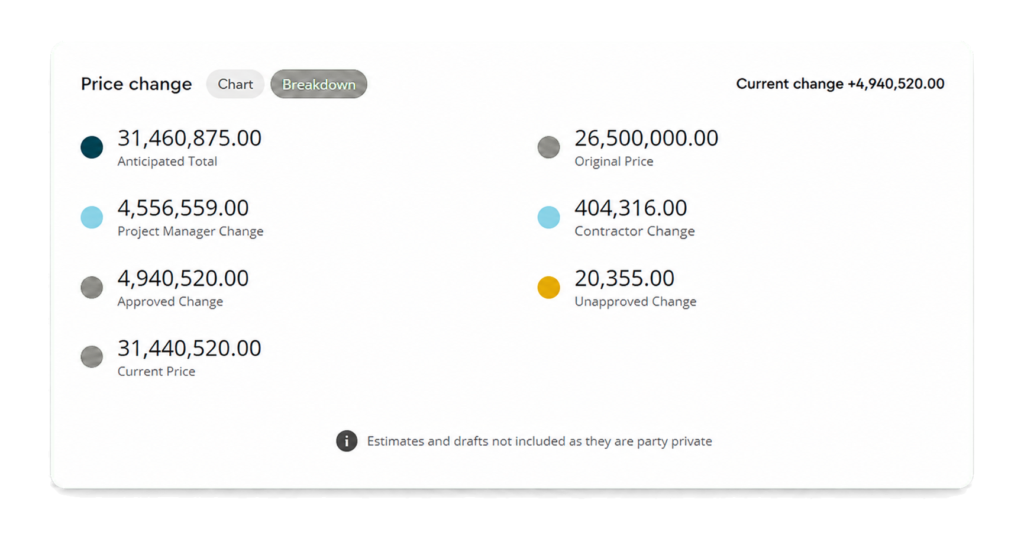Click the 20,355.00 Unapproved Change value
The height and width of the screenshot is (538, 1024).
coord(624,279)
